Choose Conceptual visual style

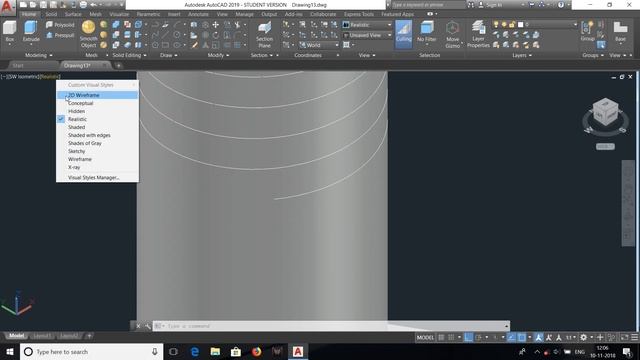[x=98, y=103]
